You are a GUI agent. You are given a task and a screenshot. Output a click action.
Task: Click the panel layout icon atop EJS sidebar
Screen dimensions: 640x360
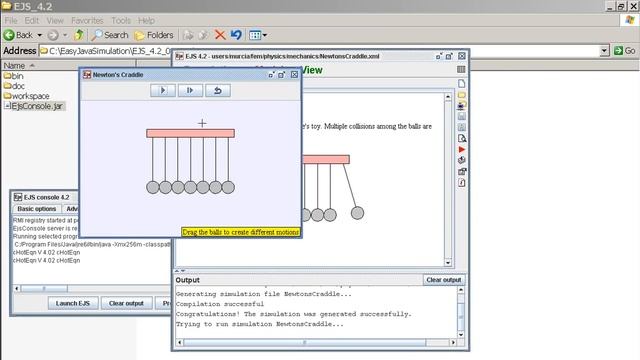pos(461,69)
